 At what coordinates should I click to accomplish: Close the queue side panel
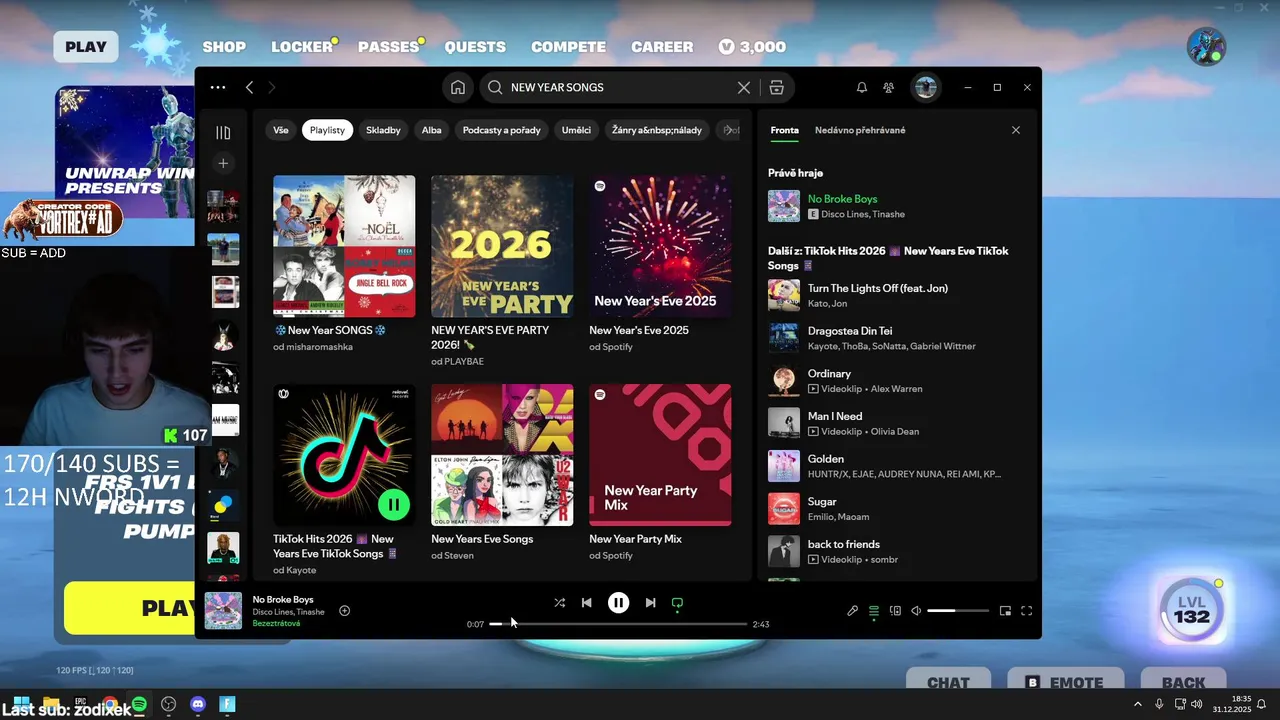coord(1016,130)
